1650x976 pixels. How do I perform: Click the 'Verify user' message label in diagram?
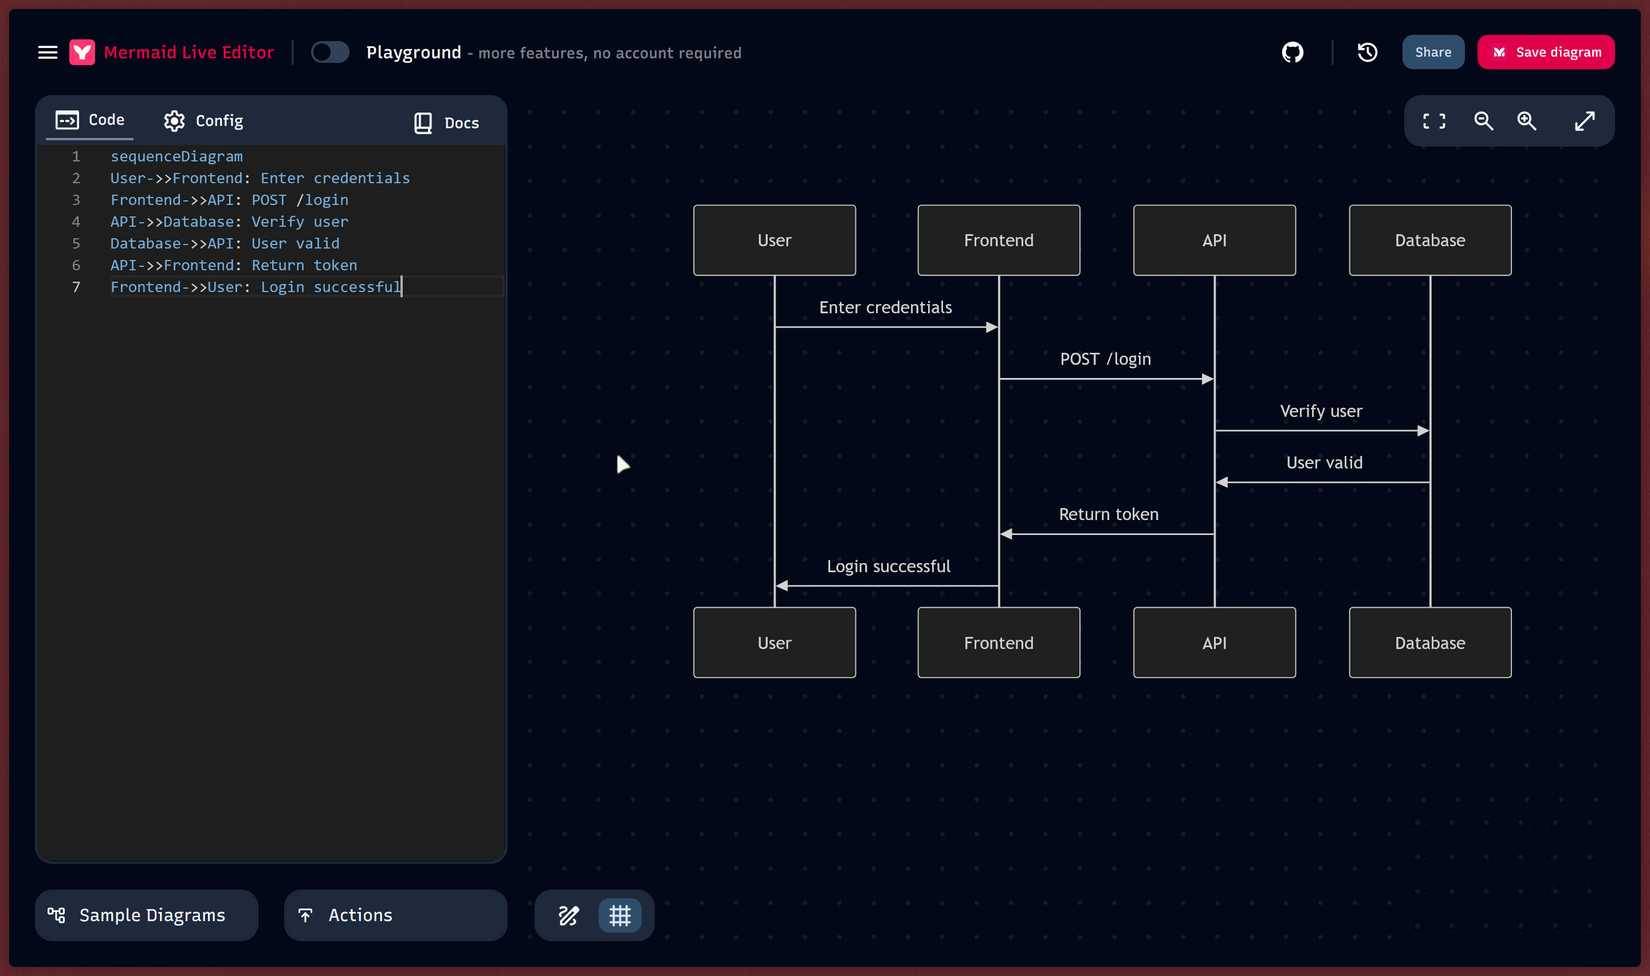point(1321,411)
